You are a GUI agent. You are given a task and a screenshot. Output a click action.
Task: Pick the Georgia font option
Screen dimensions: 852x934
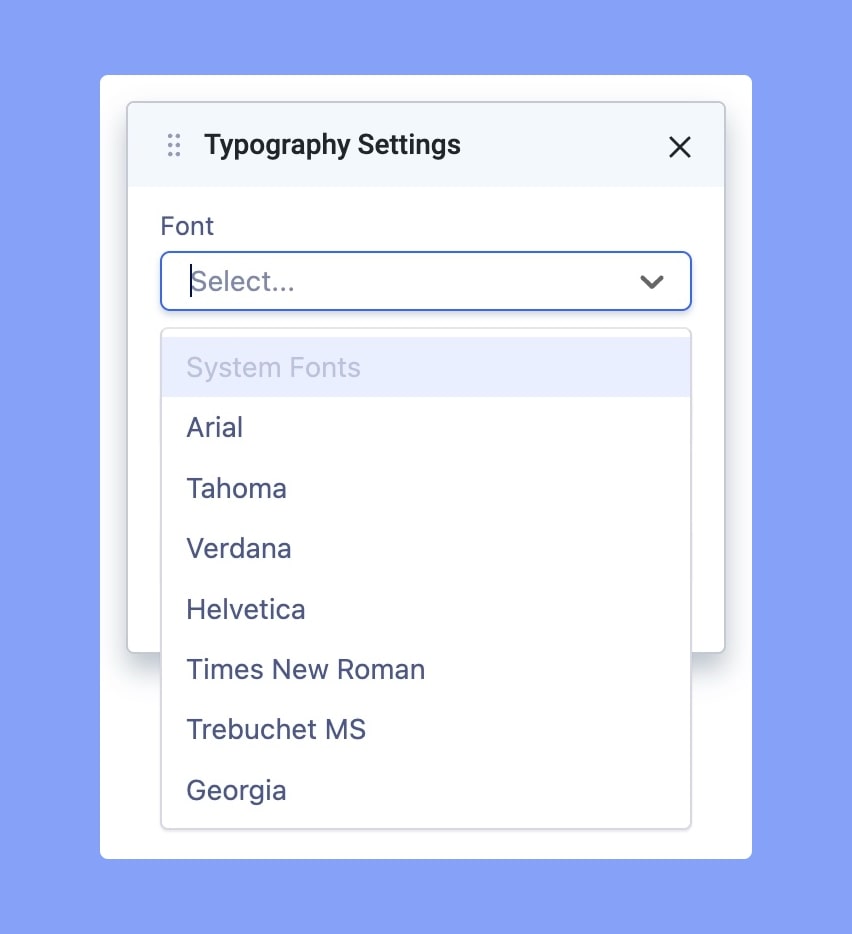pos(236,790)
